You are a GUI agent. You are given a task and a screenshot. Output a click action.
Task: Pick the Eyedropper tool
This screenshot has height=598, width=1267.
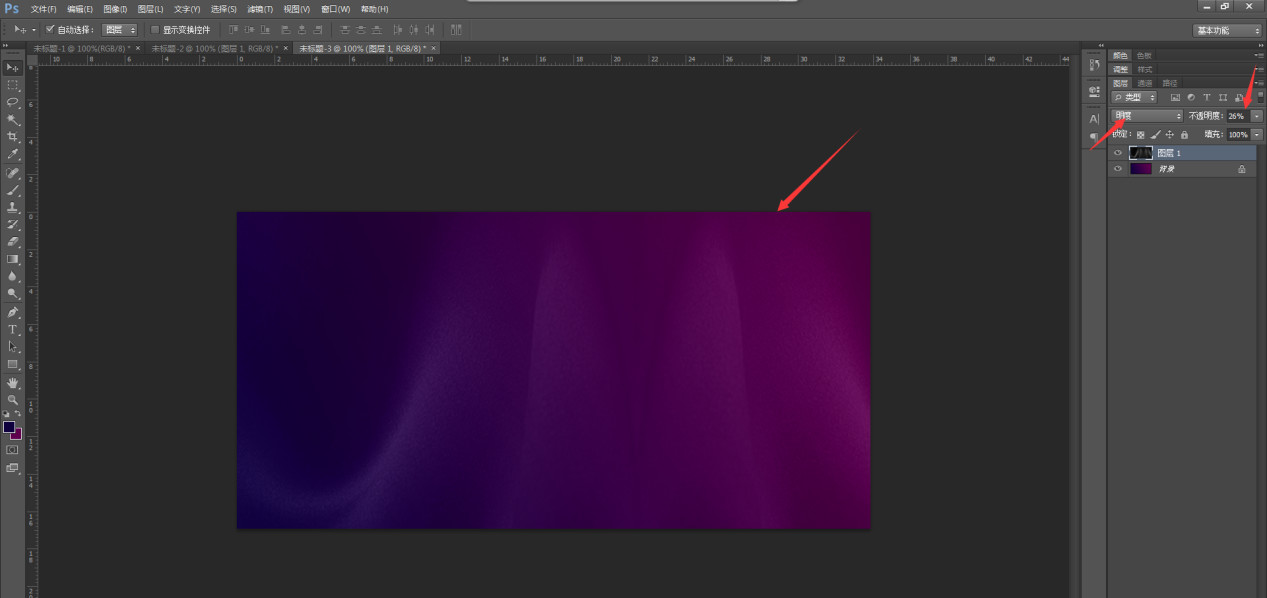point(13,154)
